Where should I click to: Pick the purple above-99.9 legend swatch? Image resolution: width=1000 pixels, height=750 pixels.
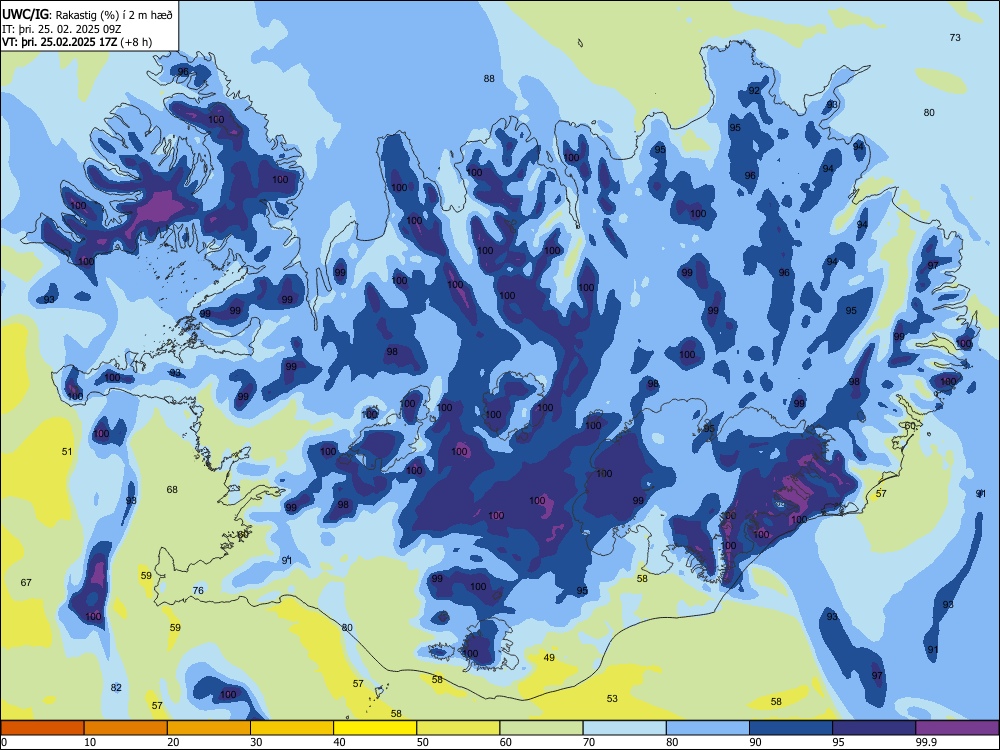[x=957, y=728]
